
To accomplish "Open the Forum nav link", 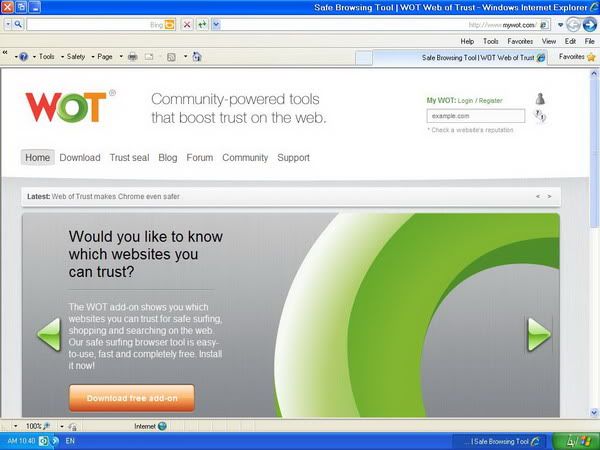I will coord(200,158).
